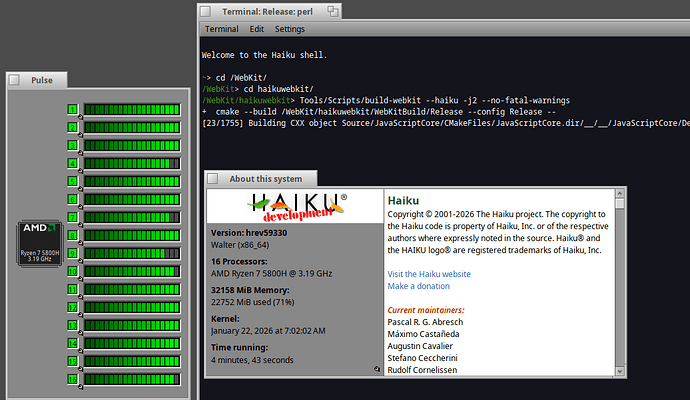Click the CPU 4 activity bar

click(x=130, y=163)
